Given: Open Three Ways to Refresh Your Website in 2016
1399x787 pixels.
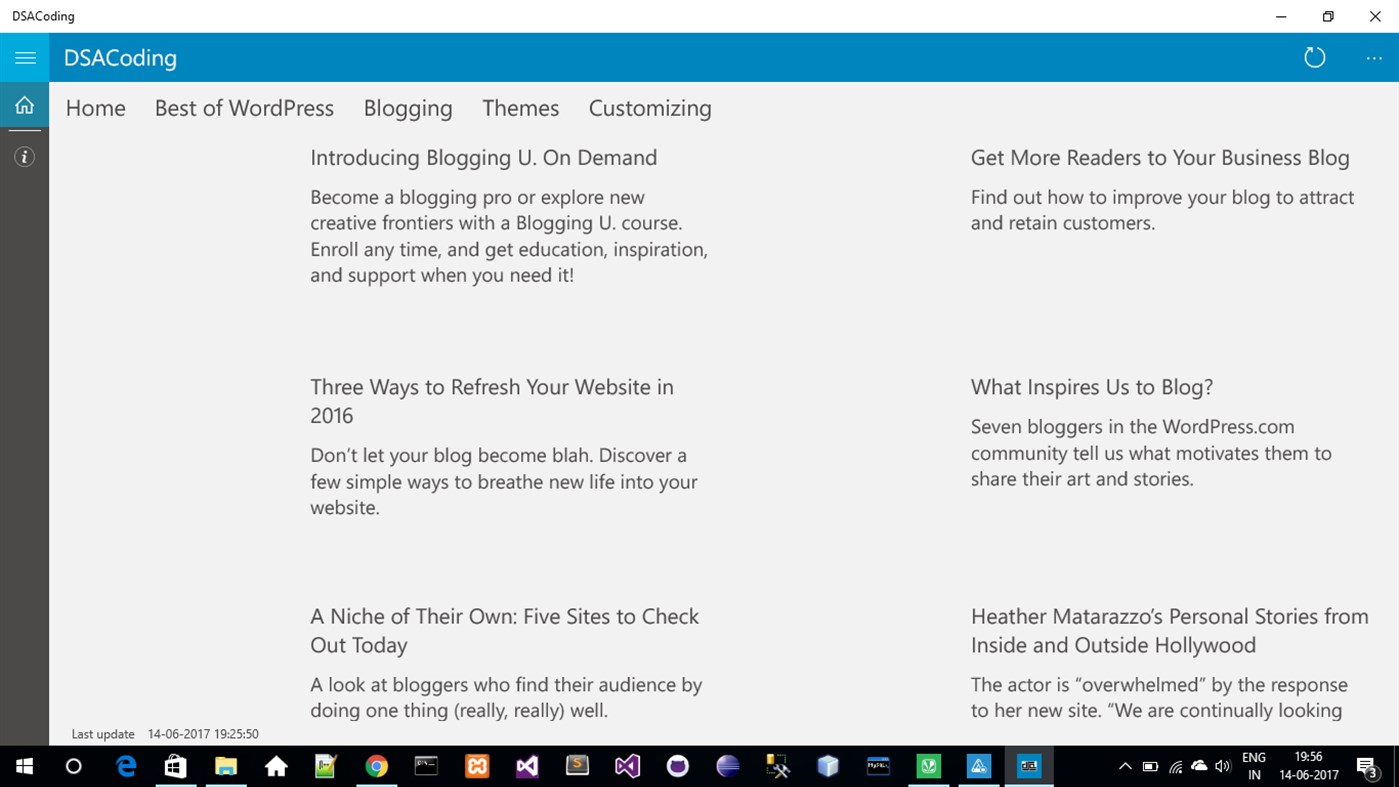Looking at the screenshot, I should (491, 400).
